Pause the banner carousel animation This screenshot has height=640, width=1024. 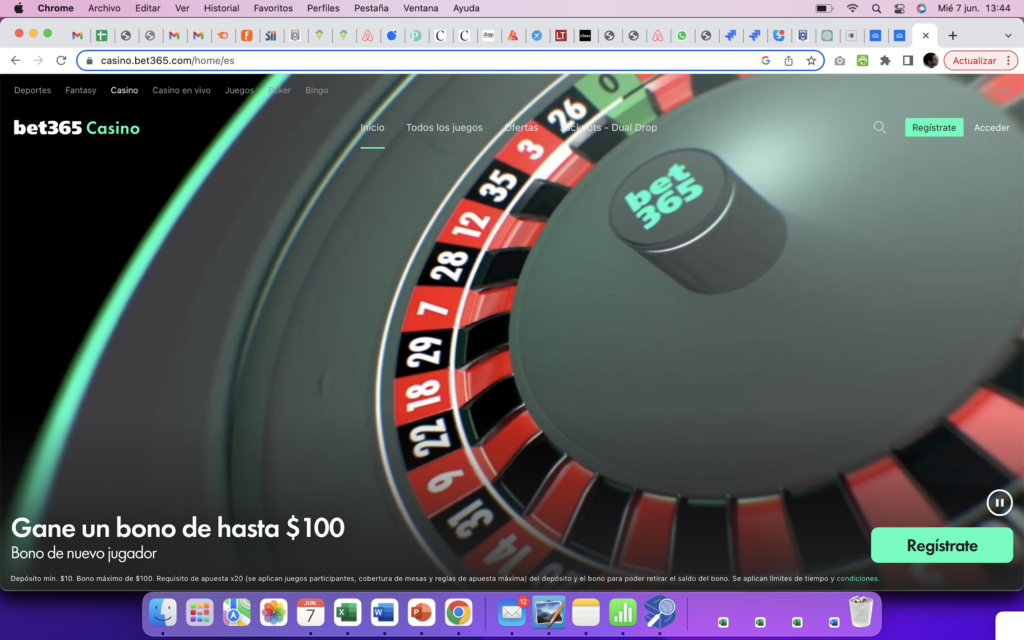999,502
